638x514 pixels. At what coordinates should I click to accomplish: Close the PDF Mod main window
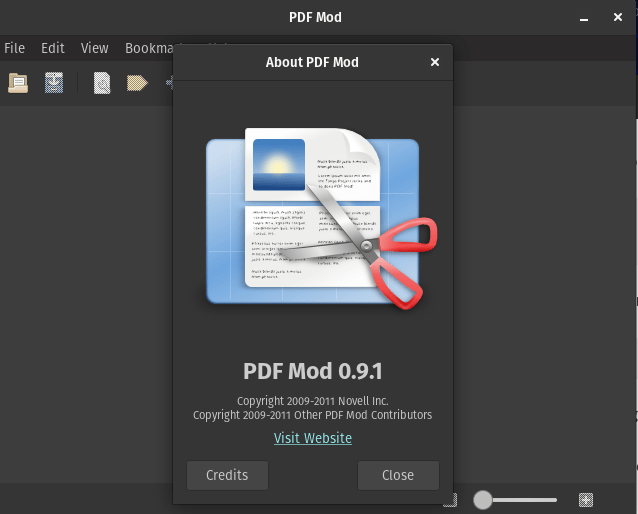[x=618, y=17]
